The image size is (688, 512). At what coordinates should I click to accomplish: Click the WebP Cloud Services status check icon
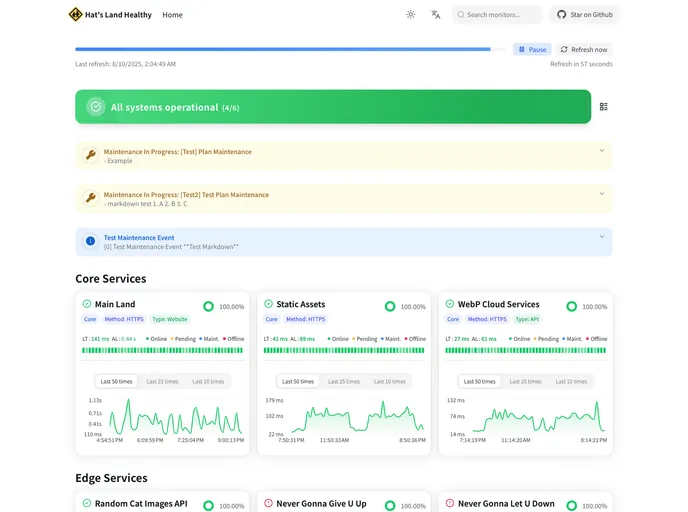point(450,304)
